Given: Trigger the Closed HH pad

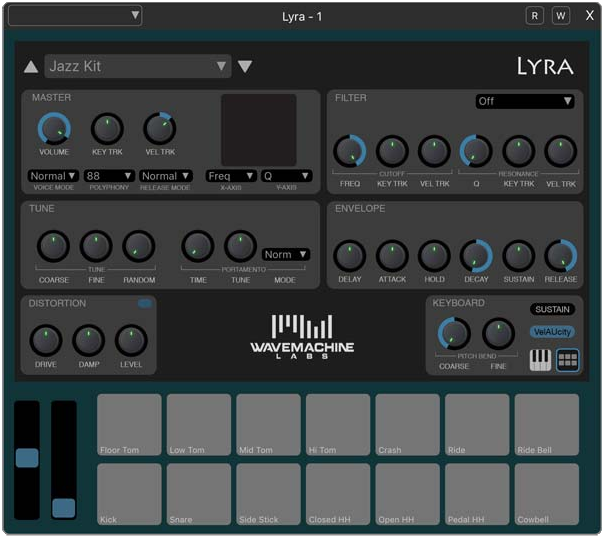Looking at the screenshot, I should [x=338, y=494].
